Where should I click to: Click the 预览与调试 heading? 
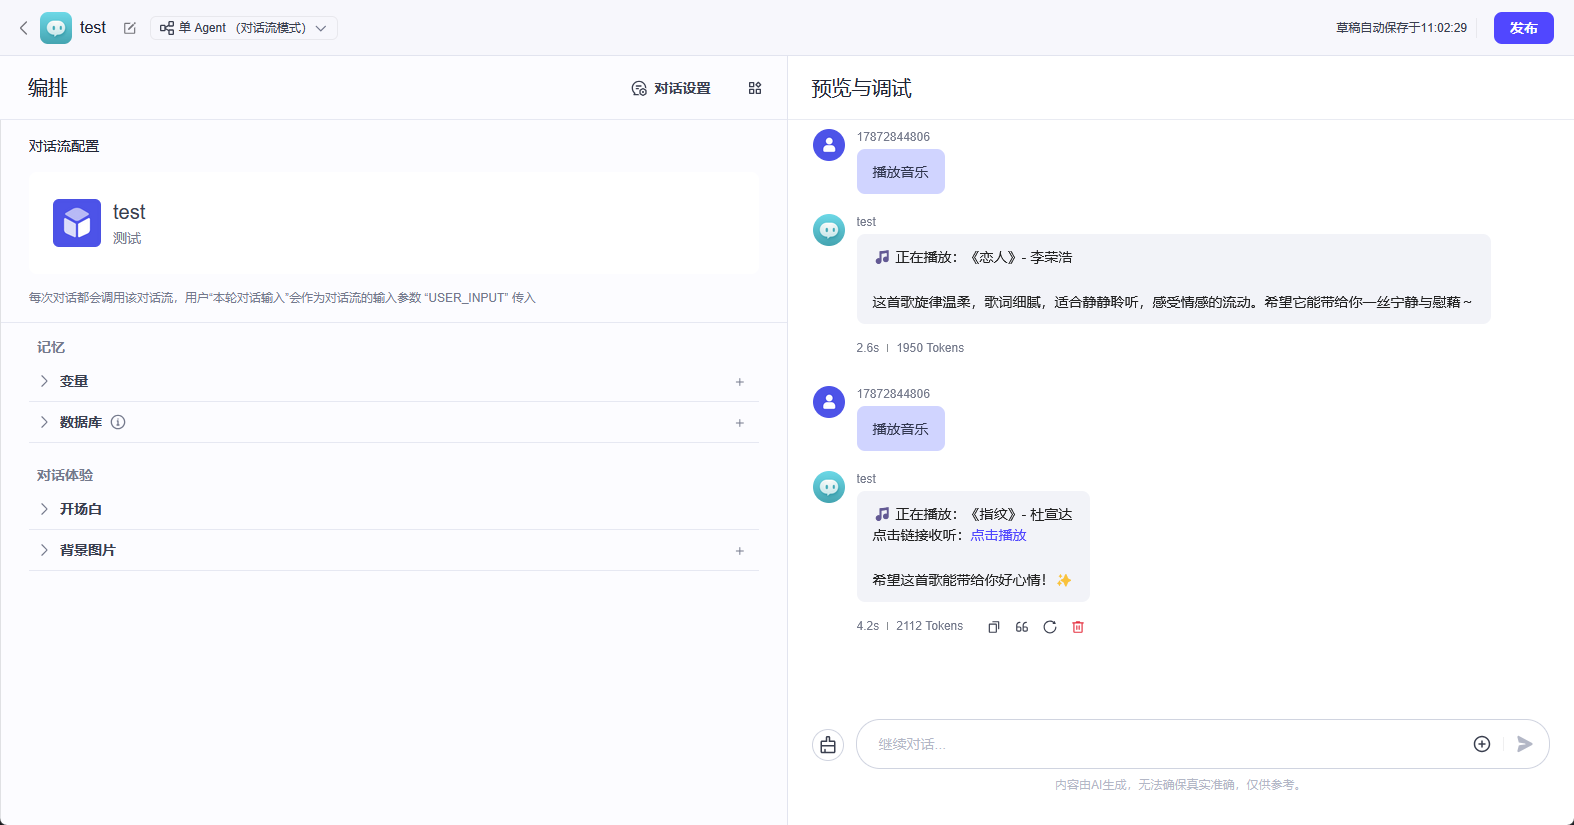pos(861,88)
